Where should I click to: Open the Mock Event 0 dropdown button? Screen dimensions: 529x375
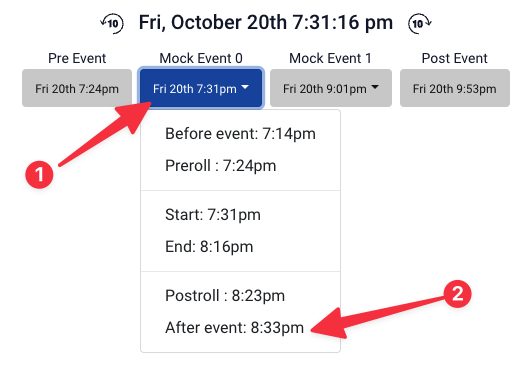[201, 88]
